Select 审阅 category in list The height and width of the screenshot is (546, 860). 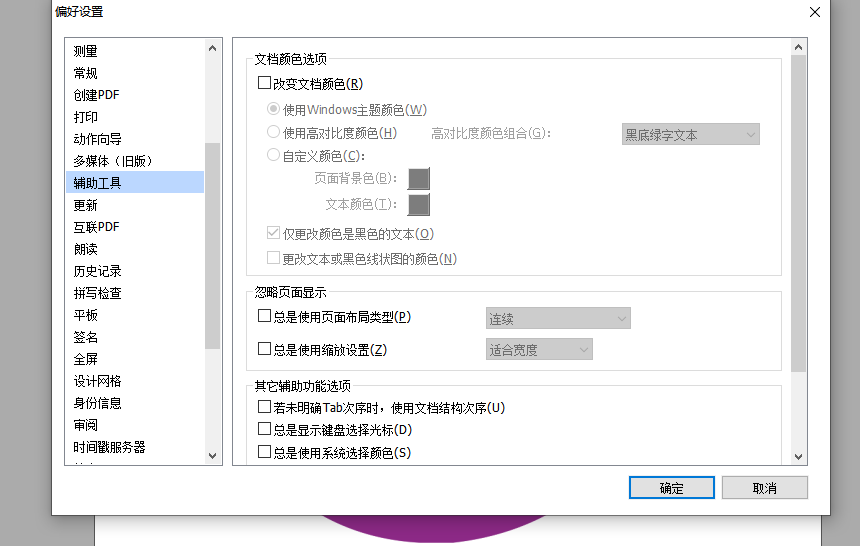coord(135,425)
